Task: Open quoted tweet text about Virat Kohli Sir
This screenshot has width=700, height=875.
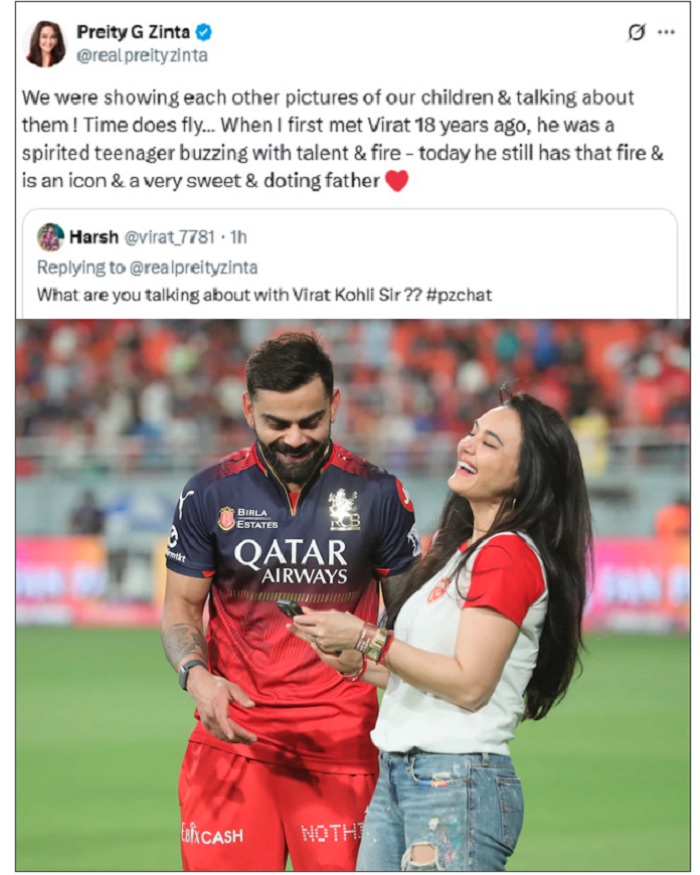Action: (x=264, y=295)
